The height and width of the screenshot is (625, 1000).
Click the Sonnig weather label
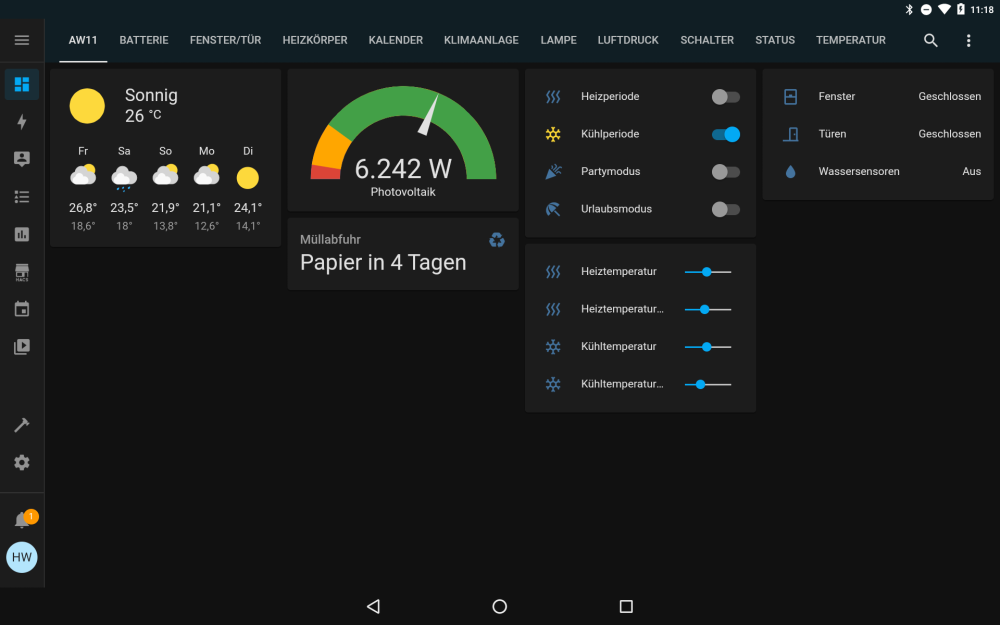pos(151,95)
